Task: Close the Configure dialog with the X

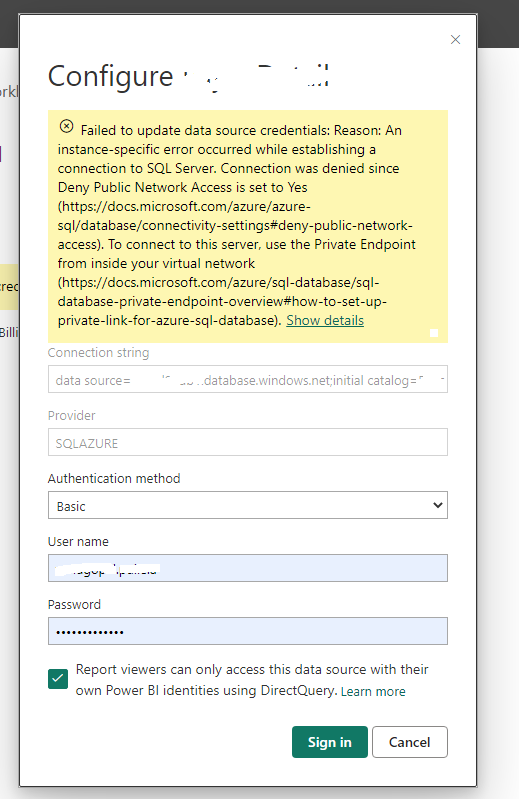Action: (455, 40)
